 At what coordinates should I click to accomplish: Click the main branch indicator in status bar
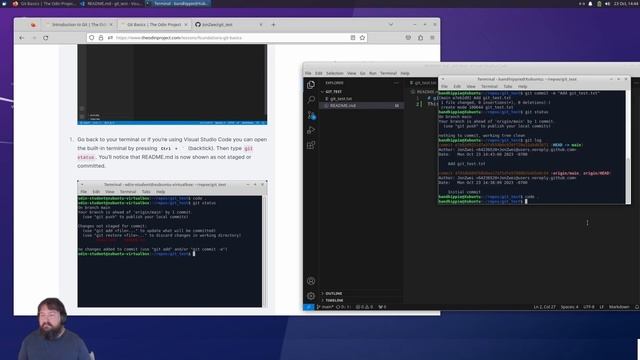coord(325,307)
